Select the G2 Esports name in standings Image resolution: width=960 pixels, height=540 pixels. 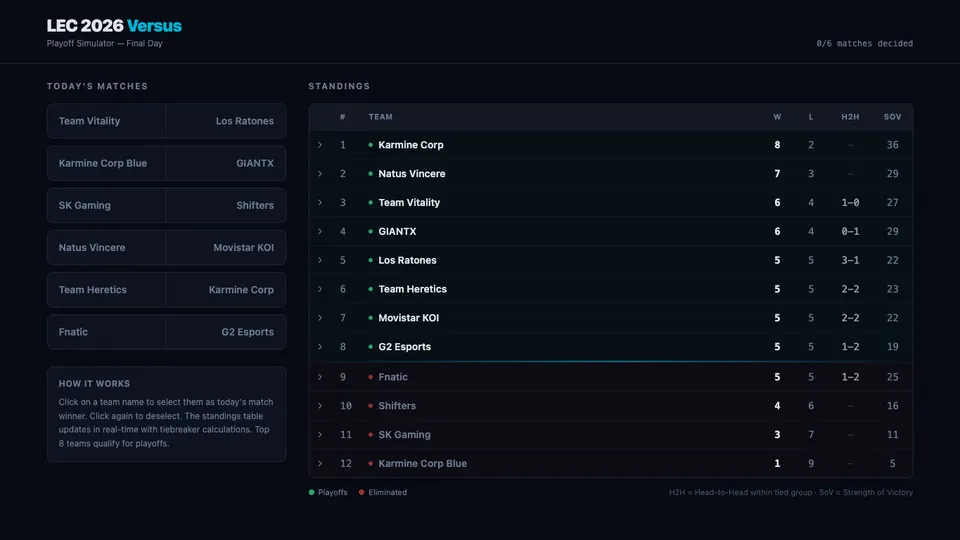pos(405,347)
